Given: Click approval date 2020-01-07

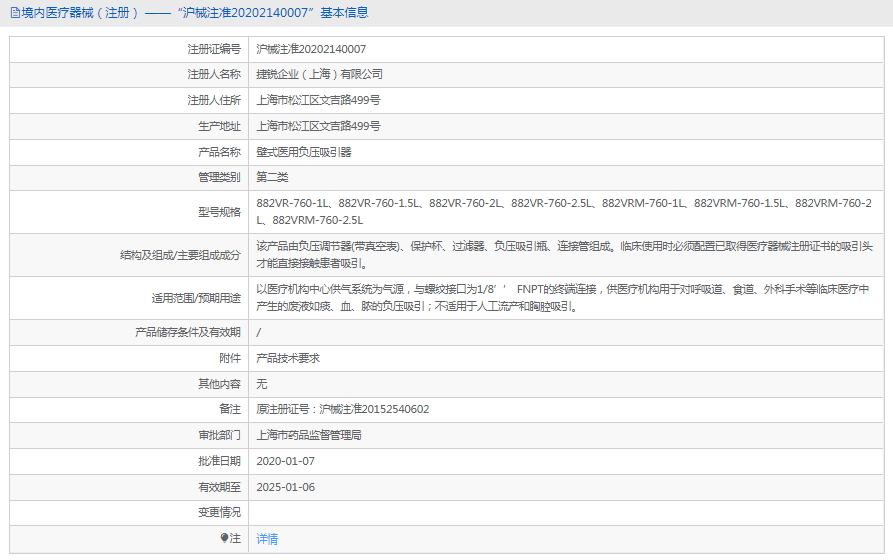Looking at the screenshot, I should tap(285, 461).
